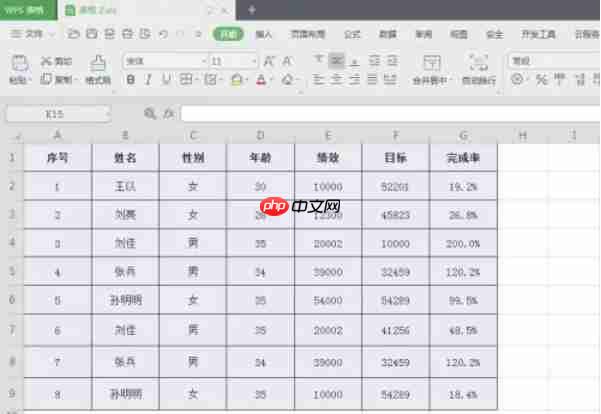Viewport: 601px width, 414px height.
Task: Click the magnifier icon beside the formula bar
Action: pyautogui.click(x=150, y=113)
